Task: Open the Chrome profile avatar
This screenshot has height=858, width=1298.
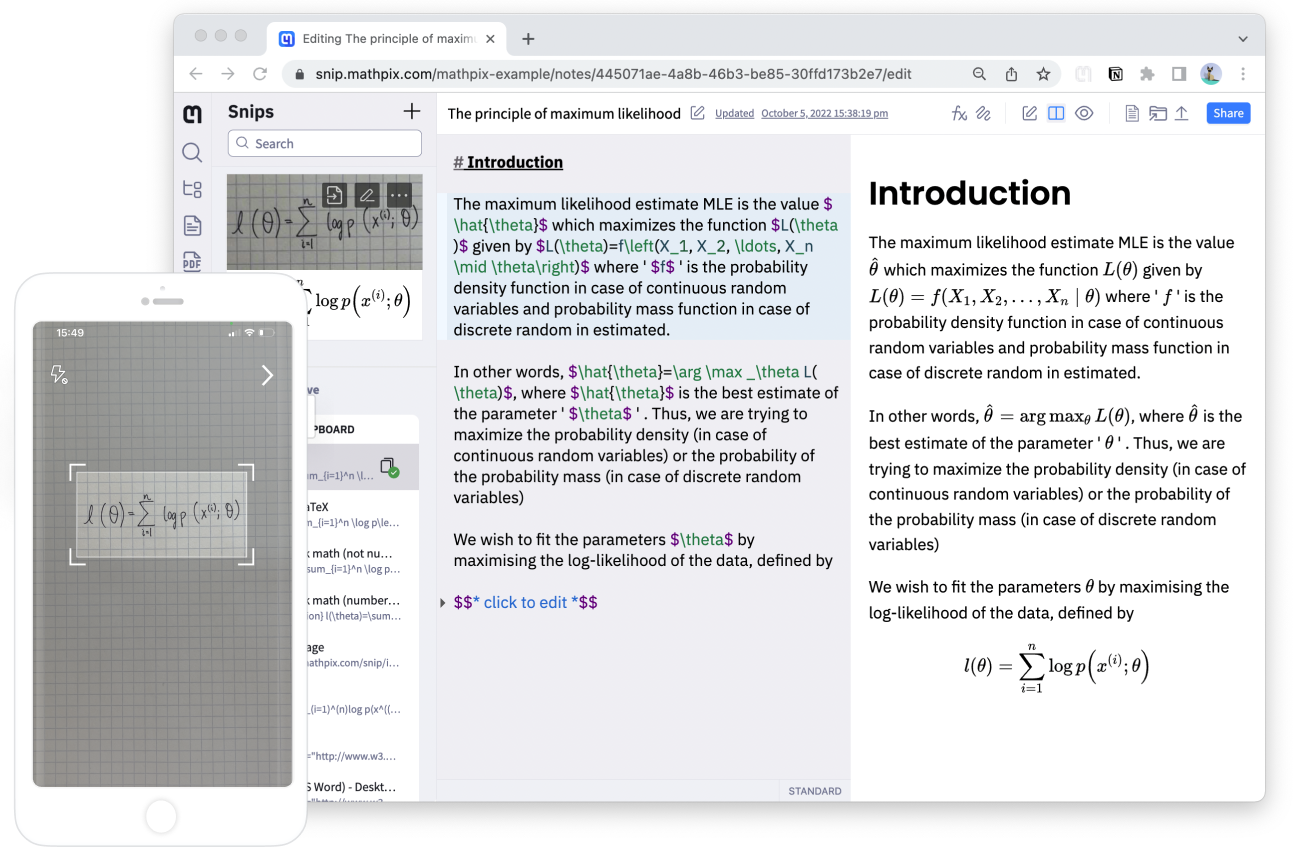Action: [x=1211, y=74]
